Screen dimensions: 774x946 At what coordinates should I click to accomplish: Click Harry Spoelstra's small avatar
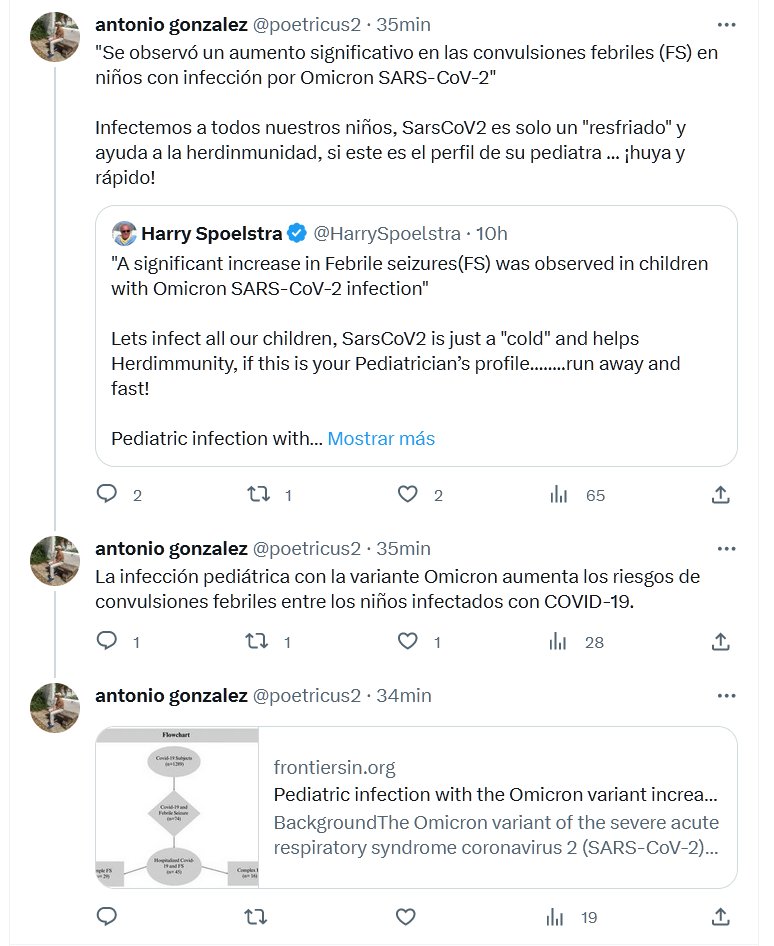tap(124, 234)
